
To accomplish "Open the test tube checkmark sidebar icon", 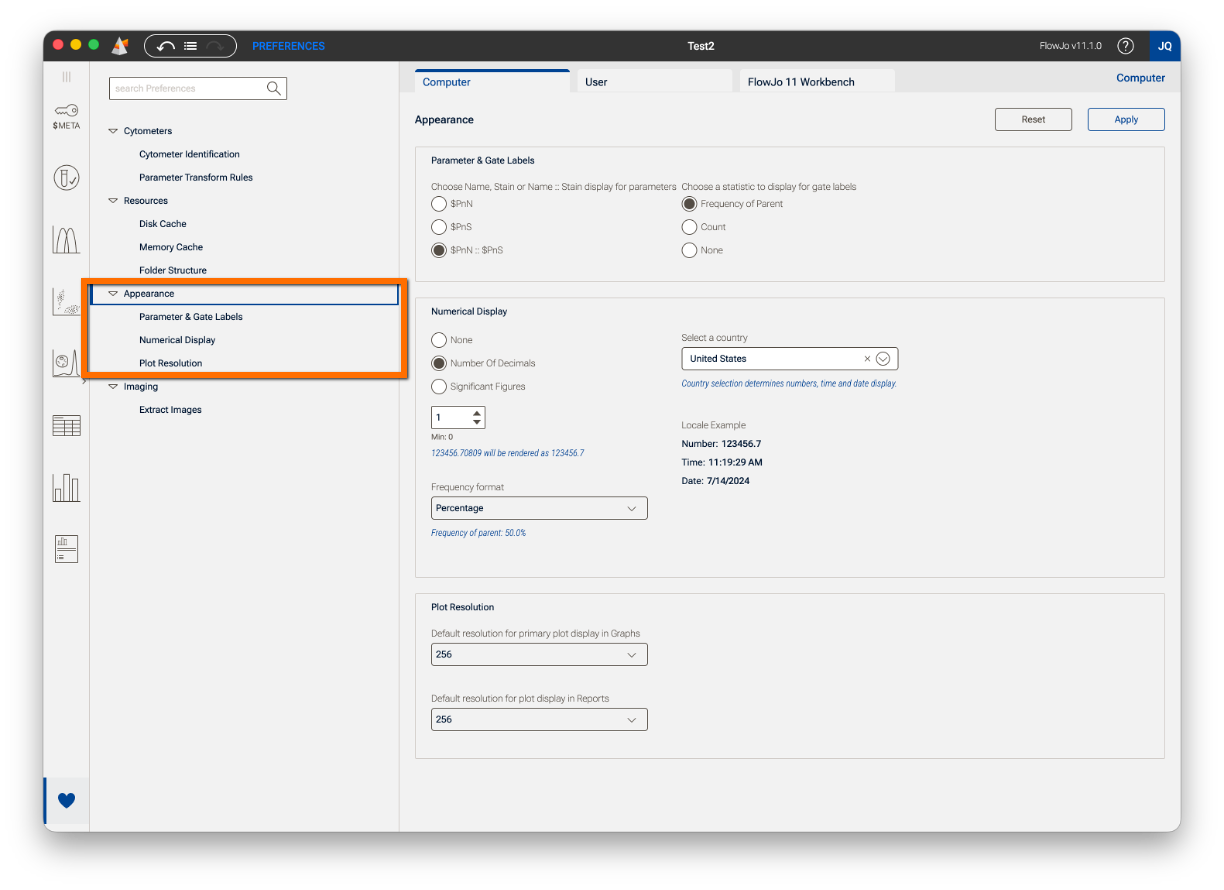I will tap(66, 178).
